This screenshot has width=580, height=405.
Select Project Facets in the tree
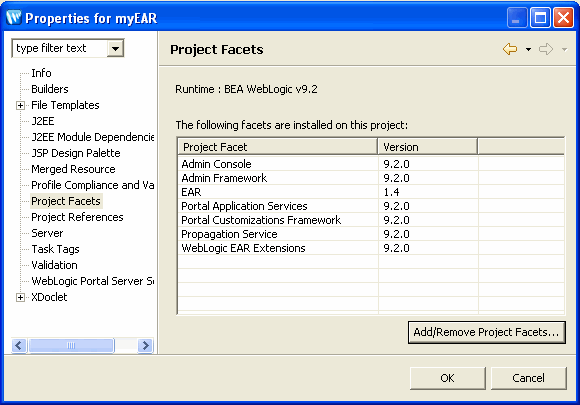[66, 201]
